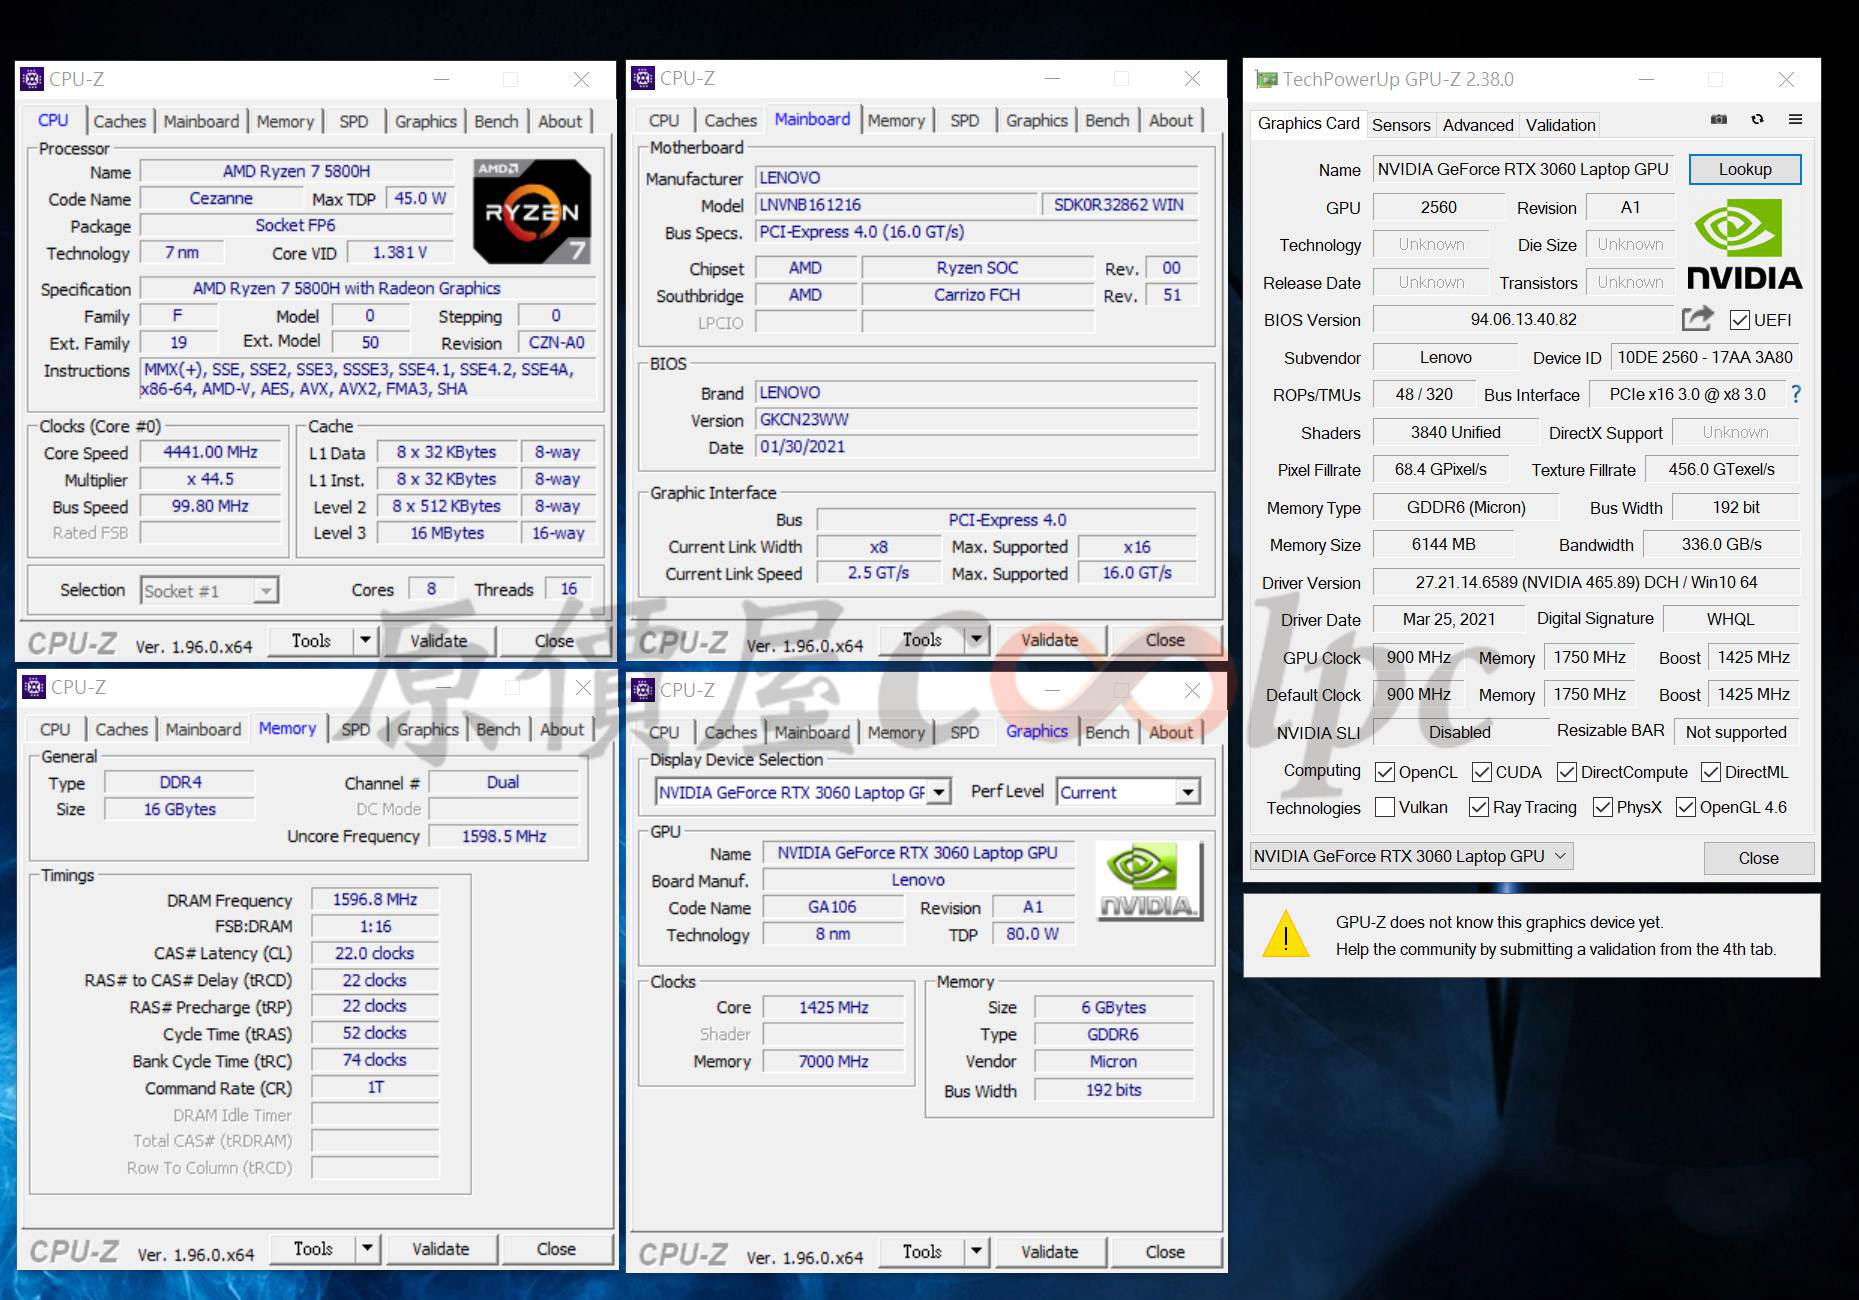Expand Tools arrow in Mainboard window
This screenshot has width=1859, height=1300.
click(977, 640)
